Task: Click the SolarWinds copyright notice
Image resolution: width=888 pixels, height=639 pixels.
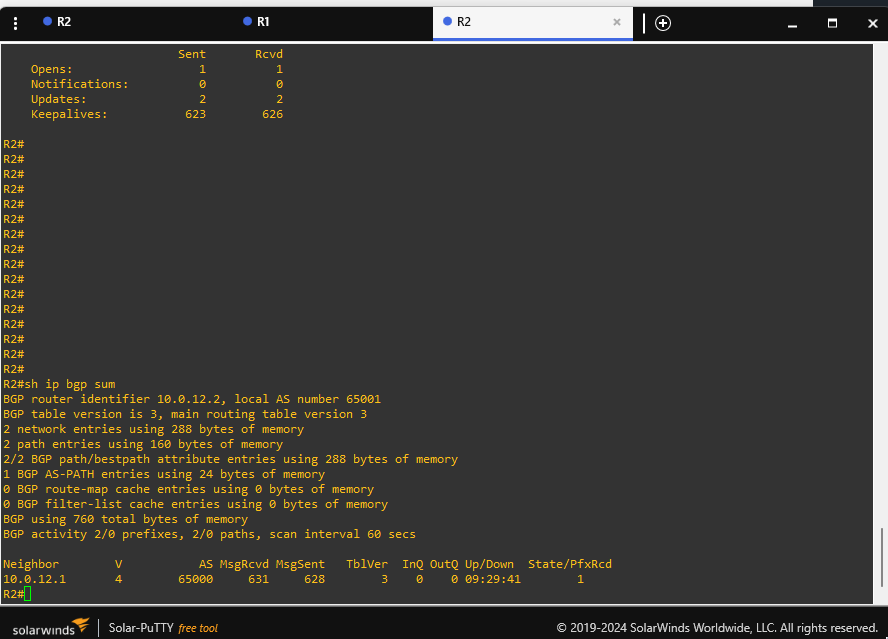Action: [717, 628]
